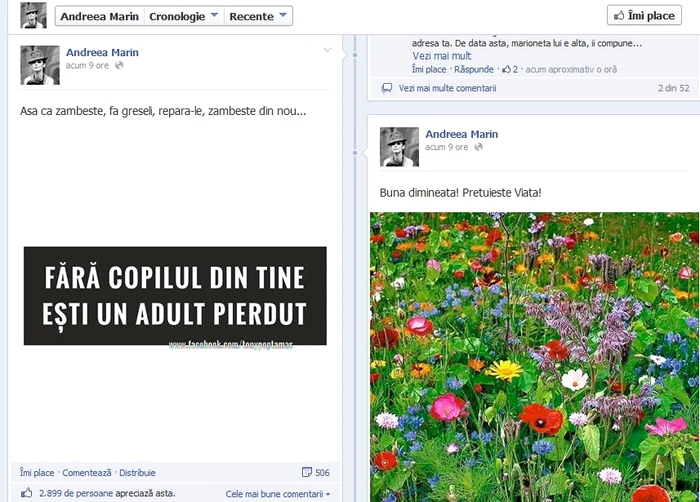Expand 'Cele mai bune comentarii' sorting dropdown

[278, 494]
